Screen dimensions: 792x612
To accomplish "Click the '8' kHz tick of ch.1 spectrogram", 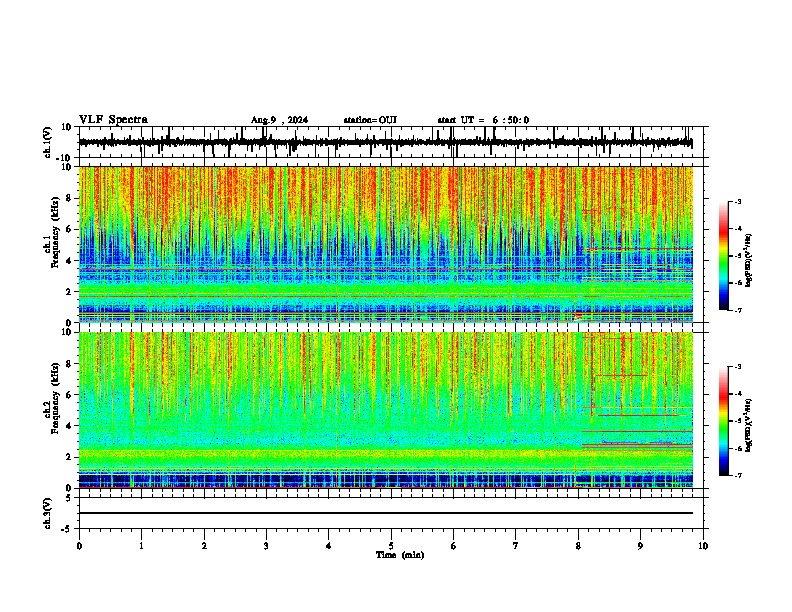I will click(x=69, y=198).
